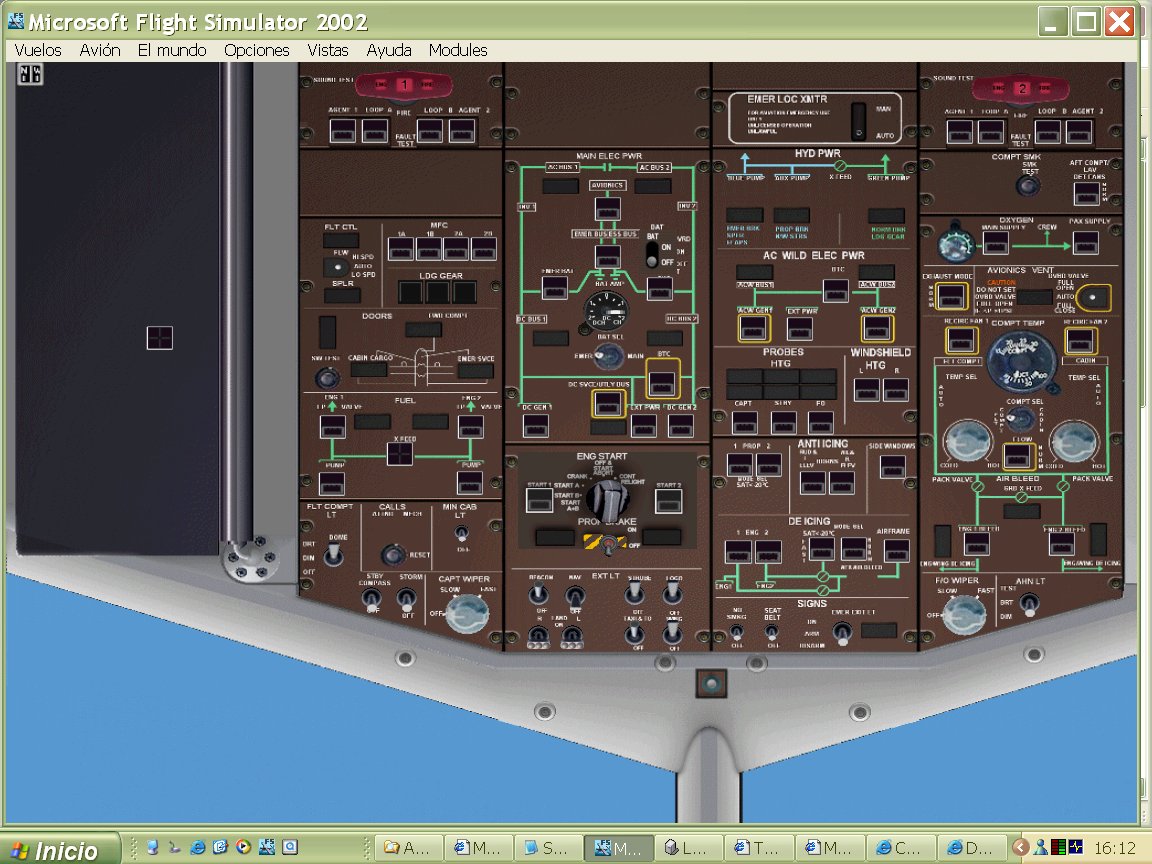Push the windshield HTG L button
The width and height of the screenshot is (1152, 864).
(867, 389)
